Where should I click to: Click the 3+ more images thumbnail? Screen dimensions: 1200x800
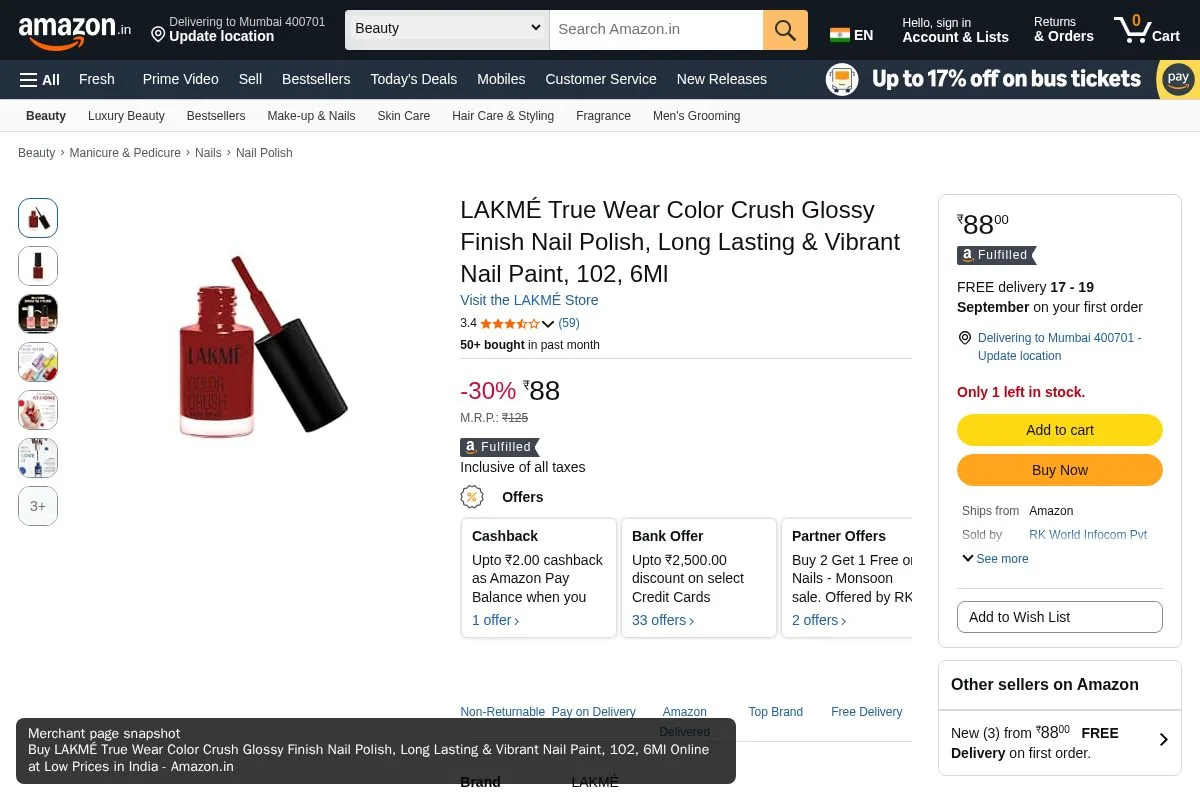click(38, 506)
